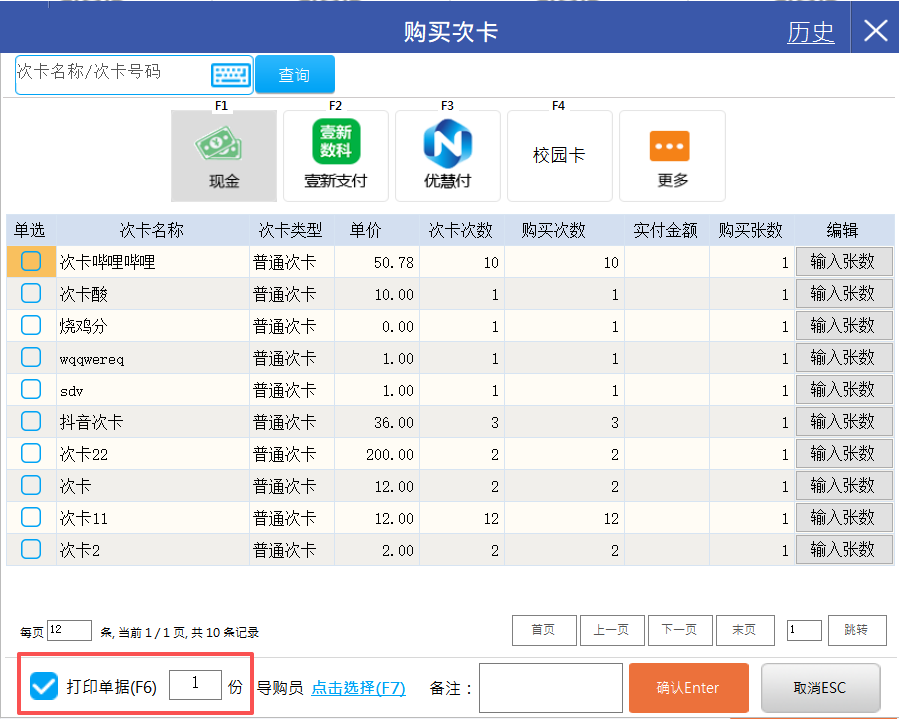Go to 下一页 next page
899x719 pixels.
coord(679,630)
